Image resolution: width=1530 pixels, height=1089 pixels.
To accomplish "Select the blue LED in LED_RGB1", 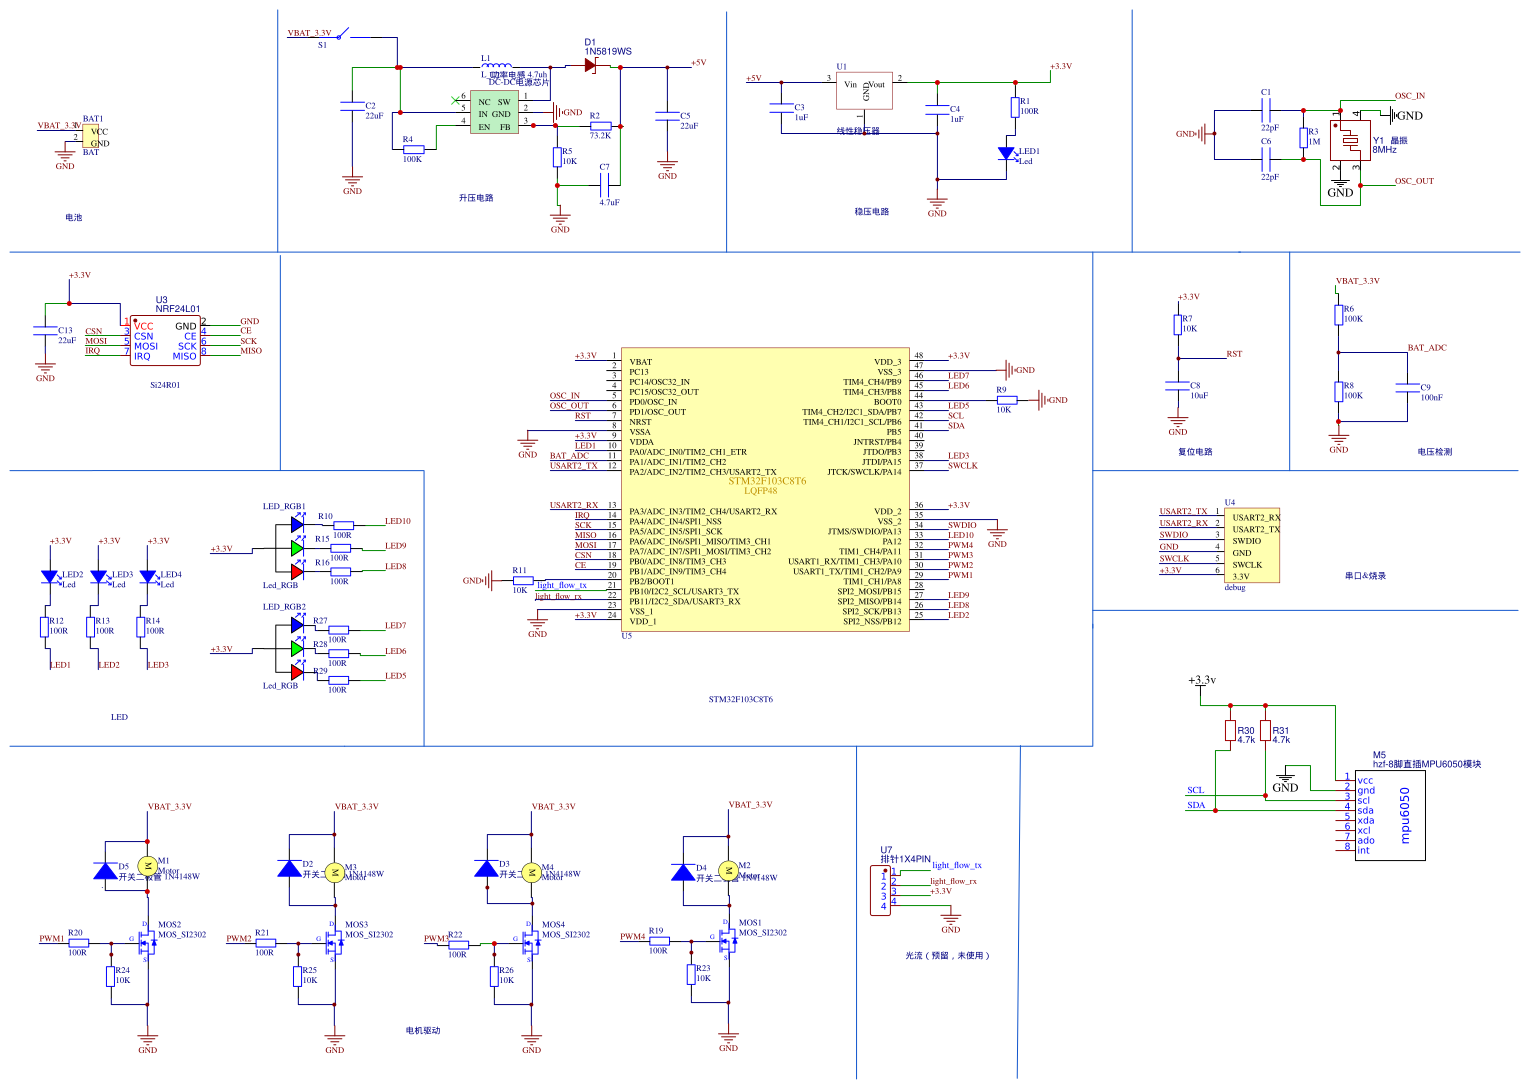I will pyautogui.click(x=297, y=524).
